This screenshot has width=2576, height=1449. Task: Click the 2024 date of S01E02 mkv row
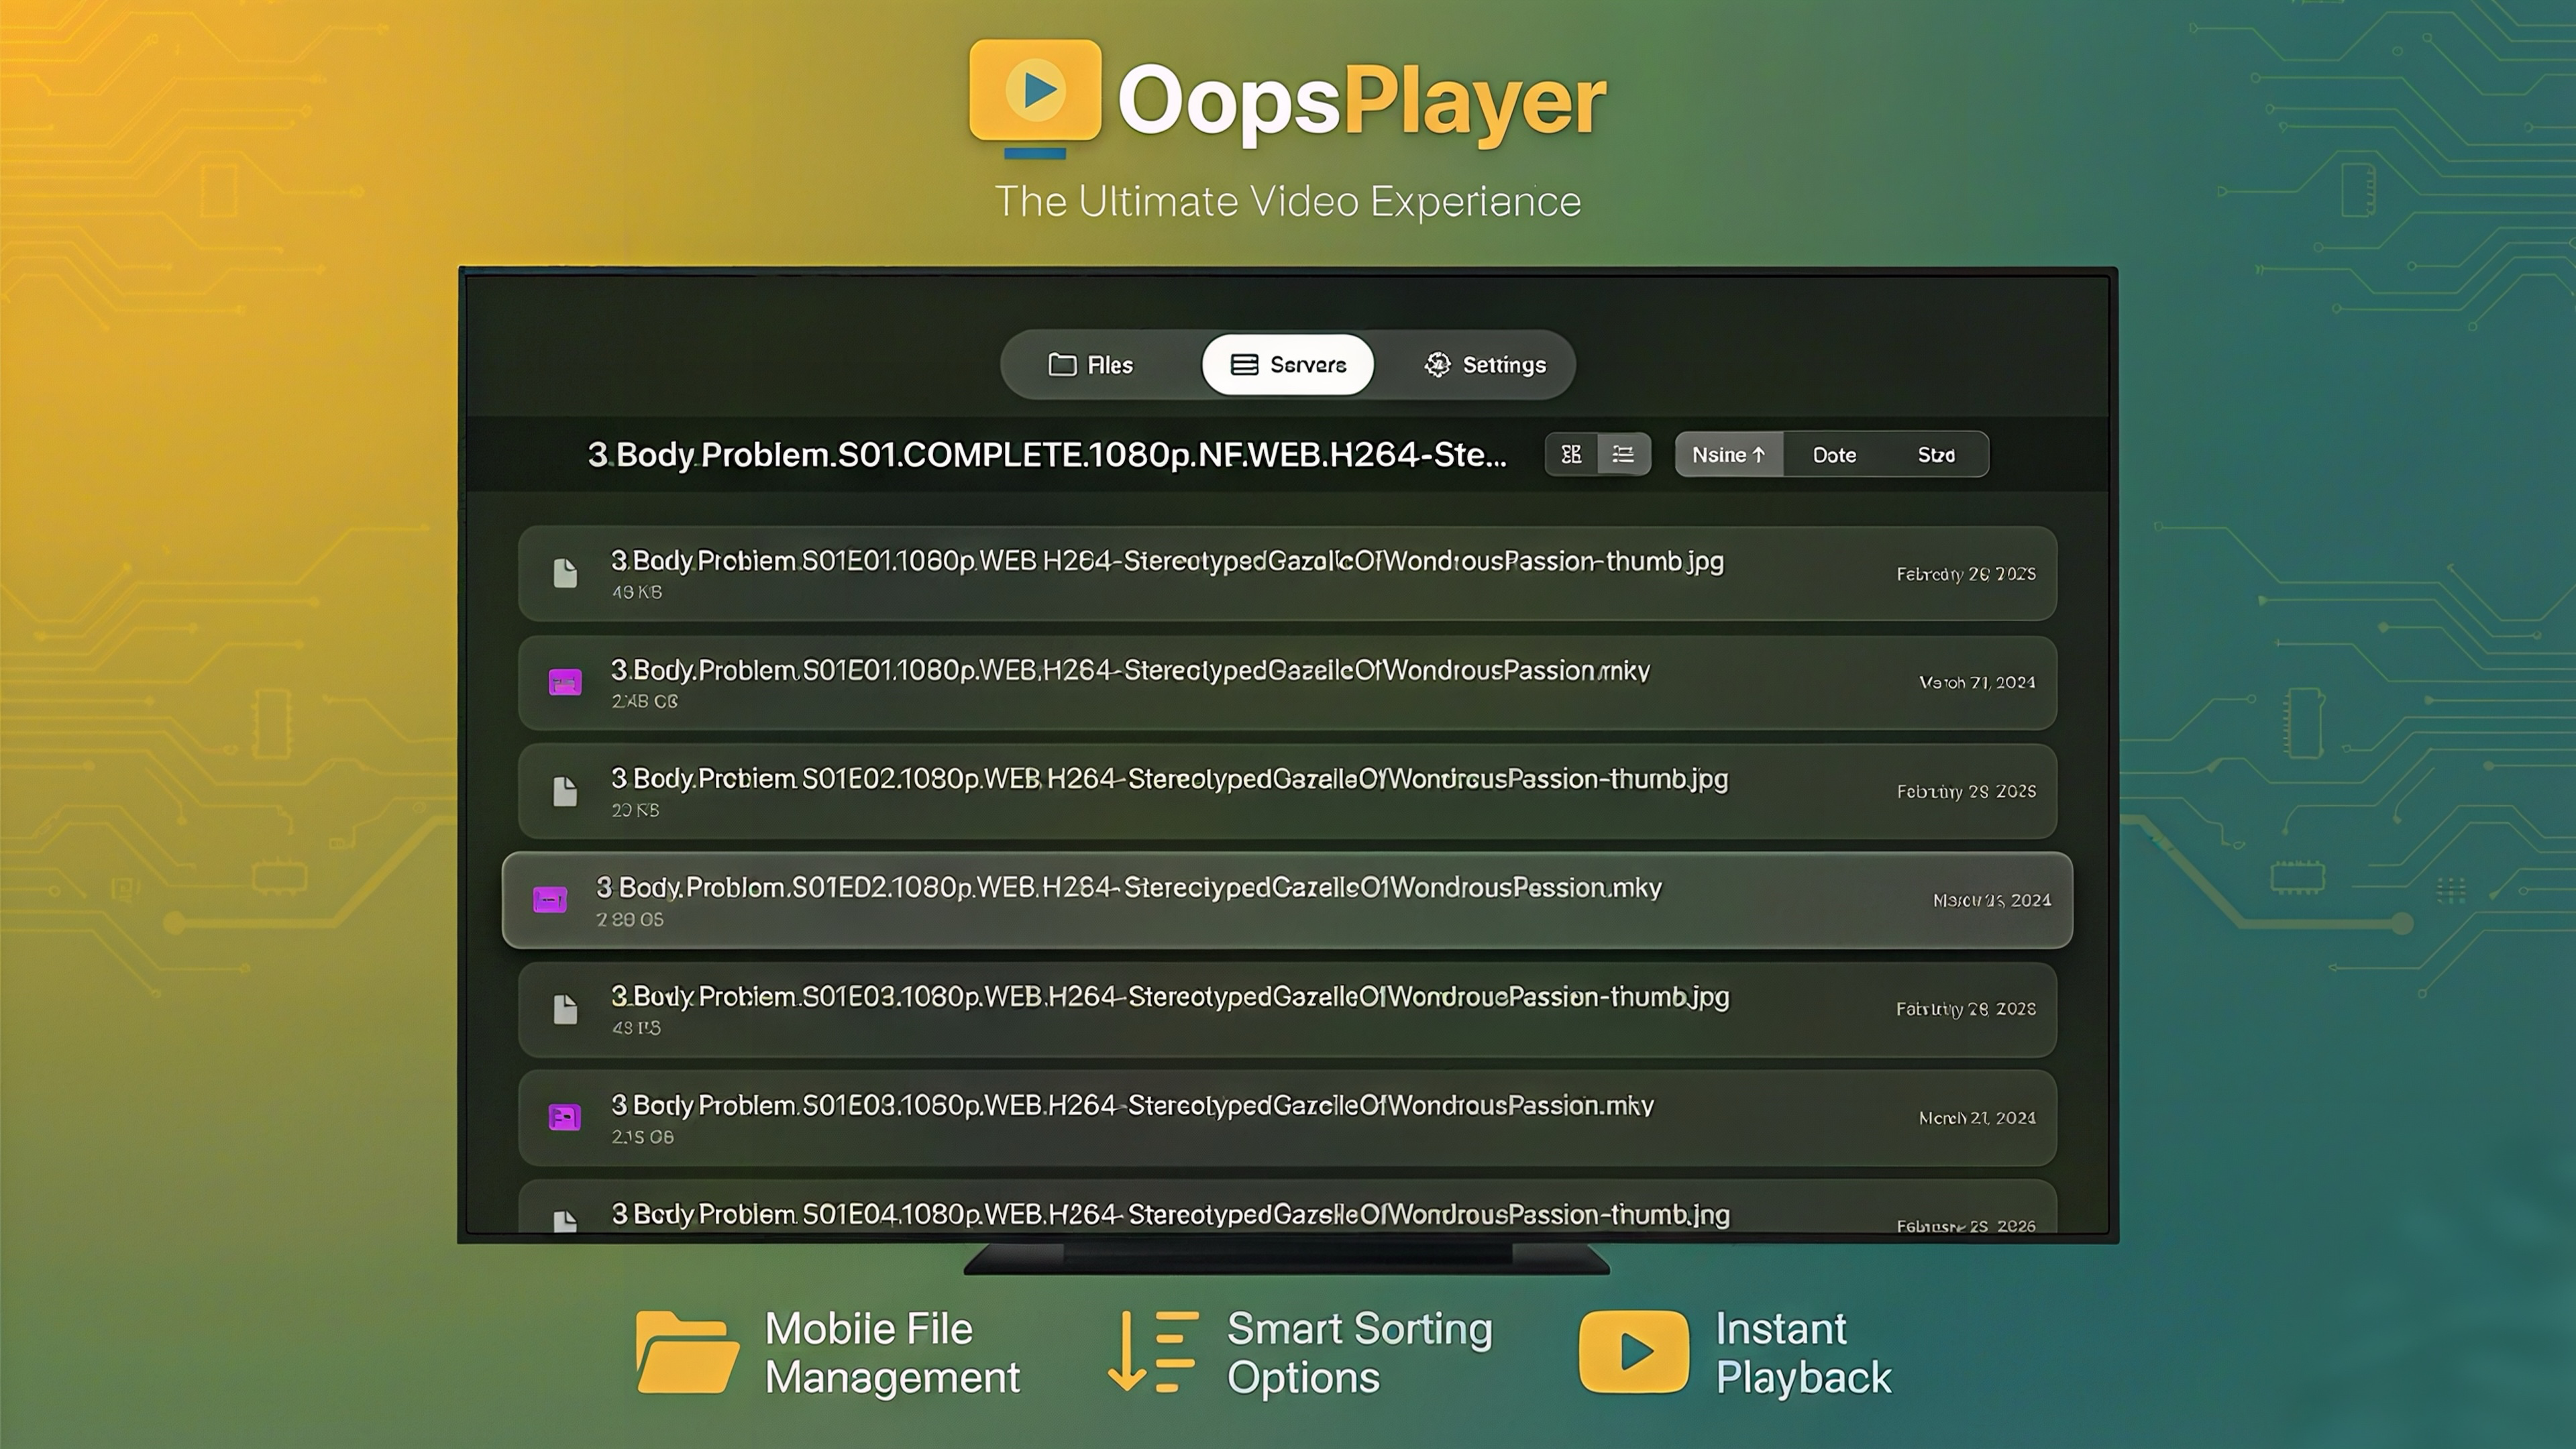pyautogui.click(x=1992, y=900)
